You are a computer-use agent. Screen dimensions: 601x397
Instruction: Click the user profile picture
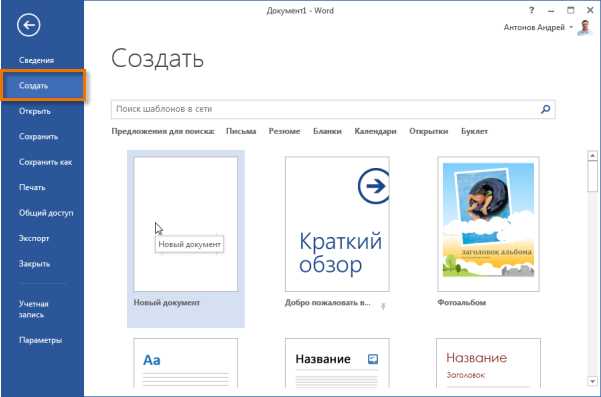click(585, 28)
